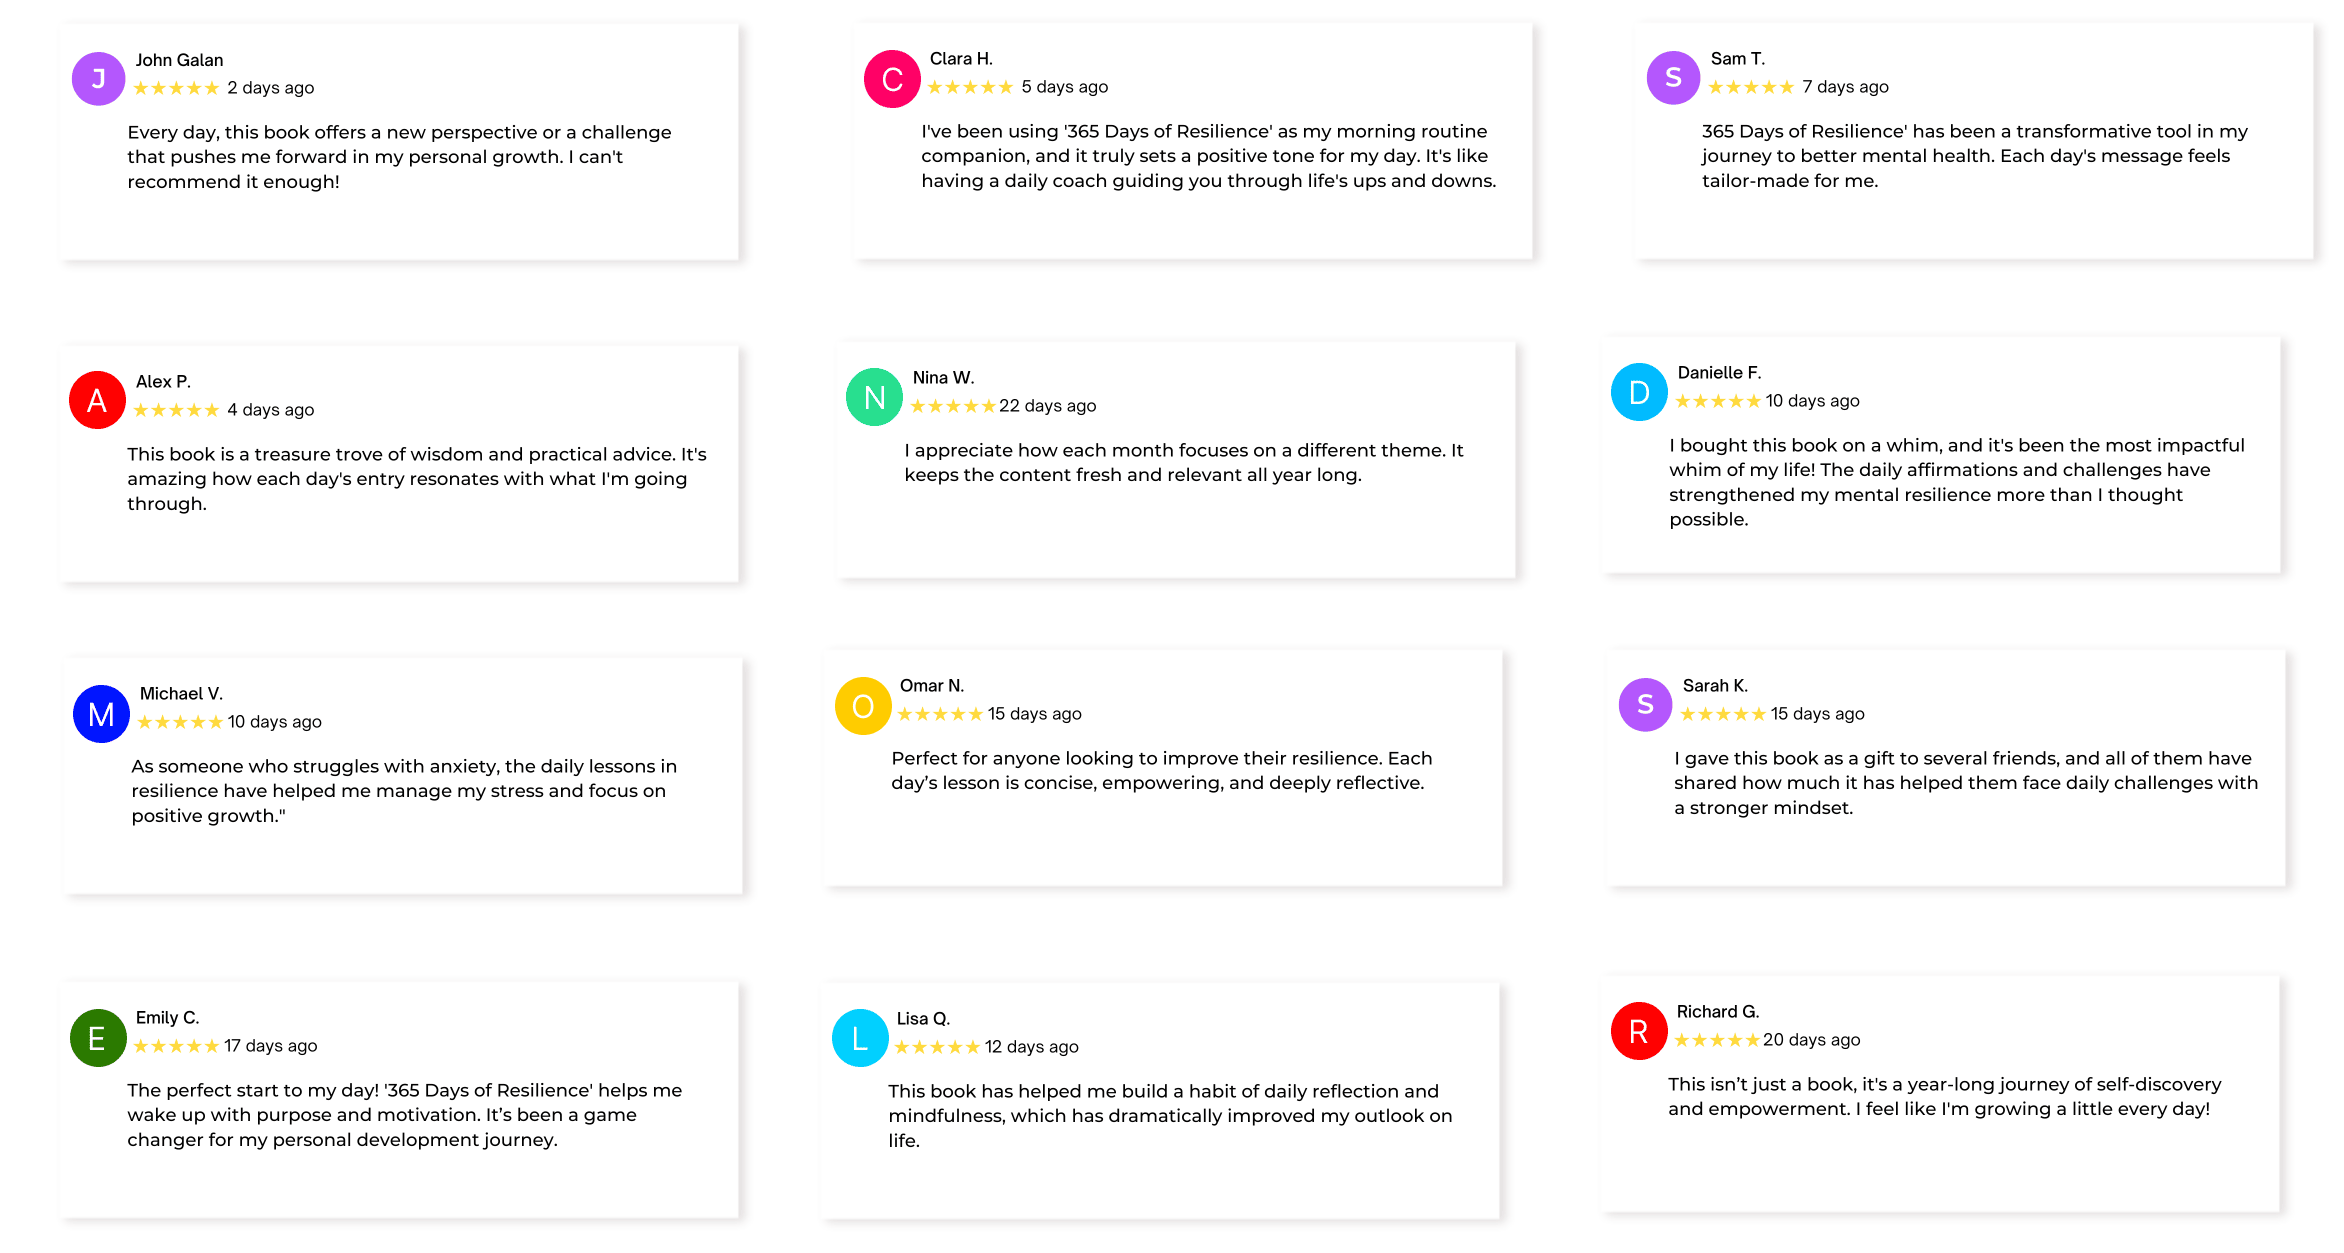The height and width of the screenshot is (1253, 2344).
Task: Select Danielle F.'s review text
Action: 1956,482
